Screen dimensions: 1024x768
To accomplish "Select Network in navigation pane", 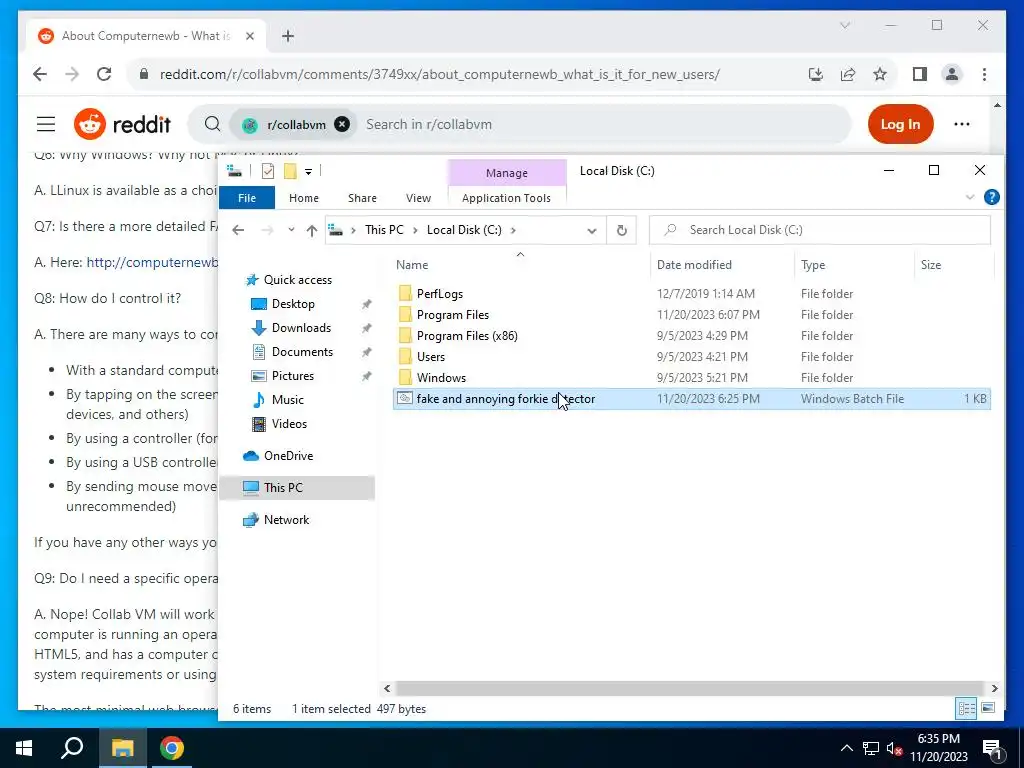I will point(286,520).
